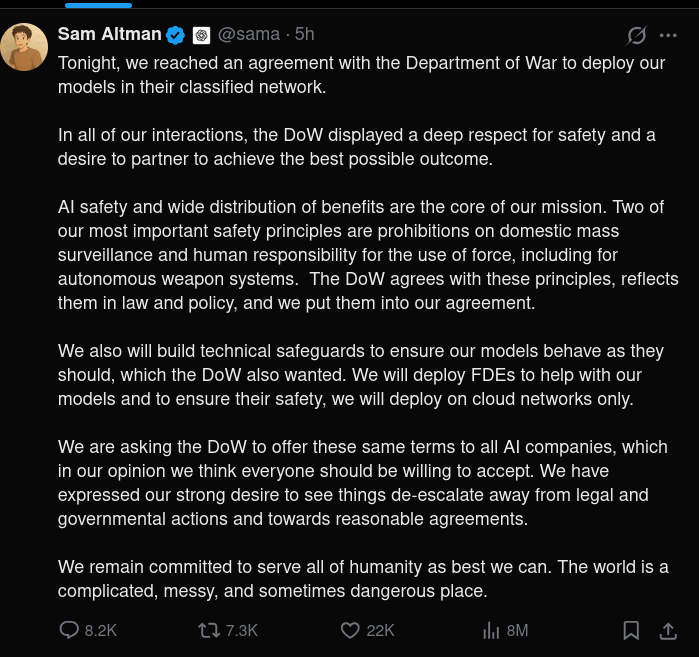Click the 'We remain committed to serve' paragraph

coord(363,579)
